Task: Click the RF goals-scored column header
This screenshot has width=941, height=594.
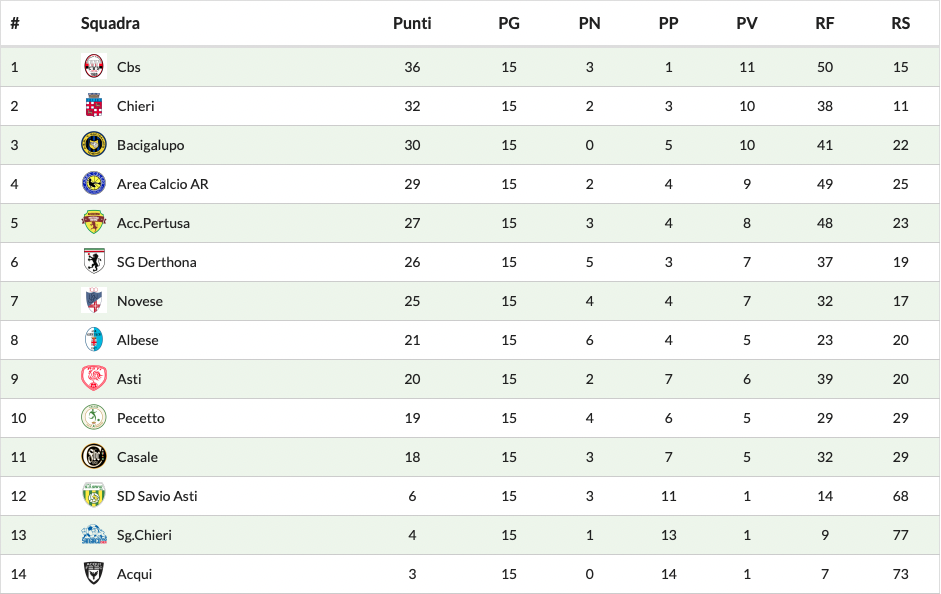Action: pos(825,23)
